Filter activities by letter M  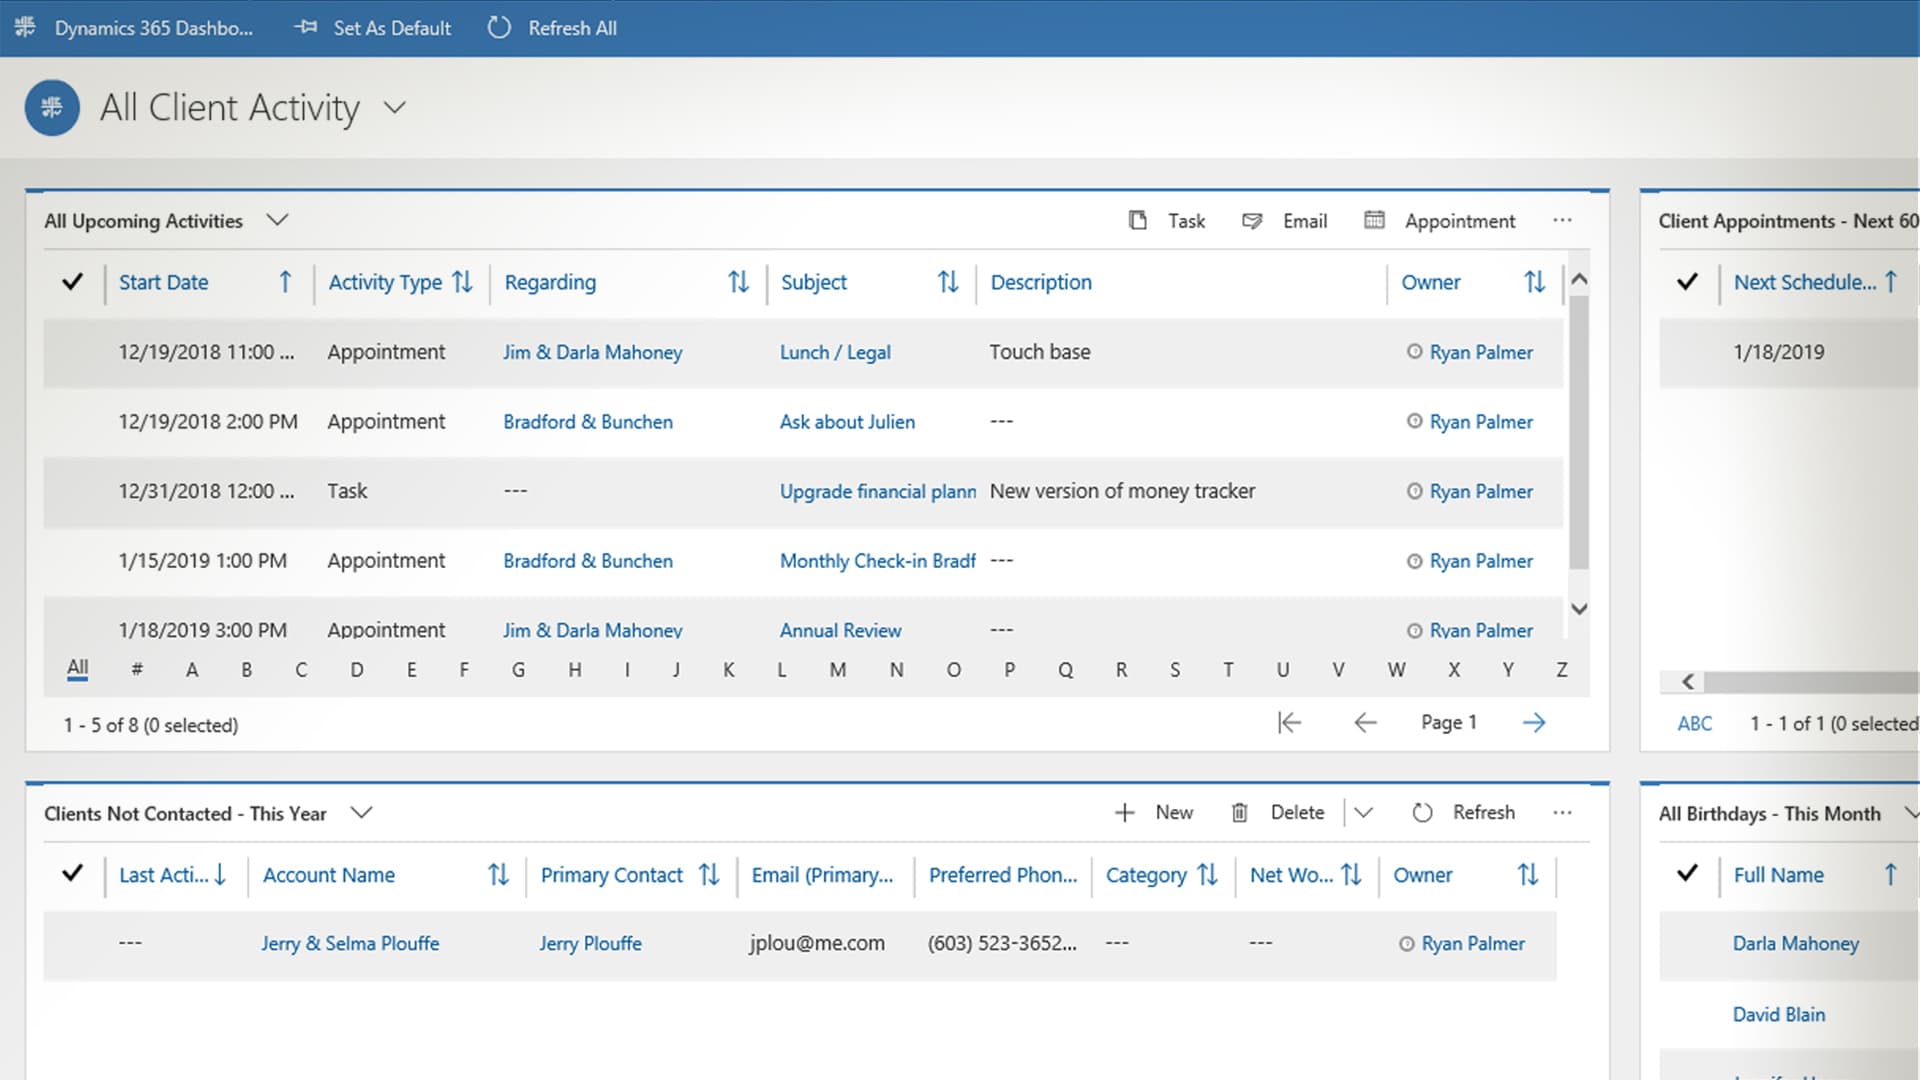click(837, 670)
